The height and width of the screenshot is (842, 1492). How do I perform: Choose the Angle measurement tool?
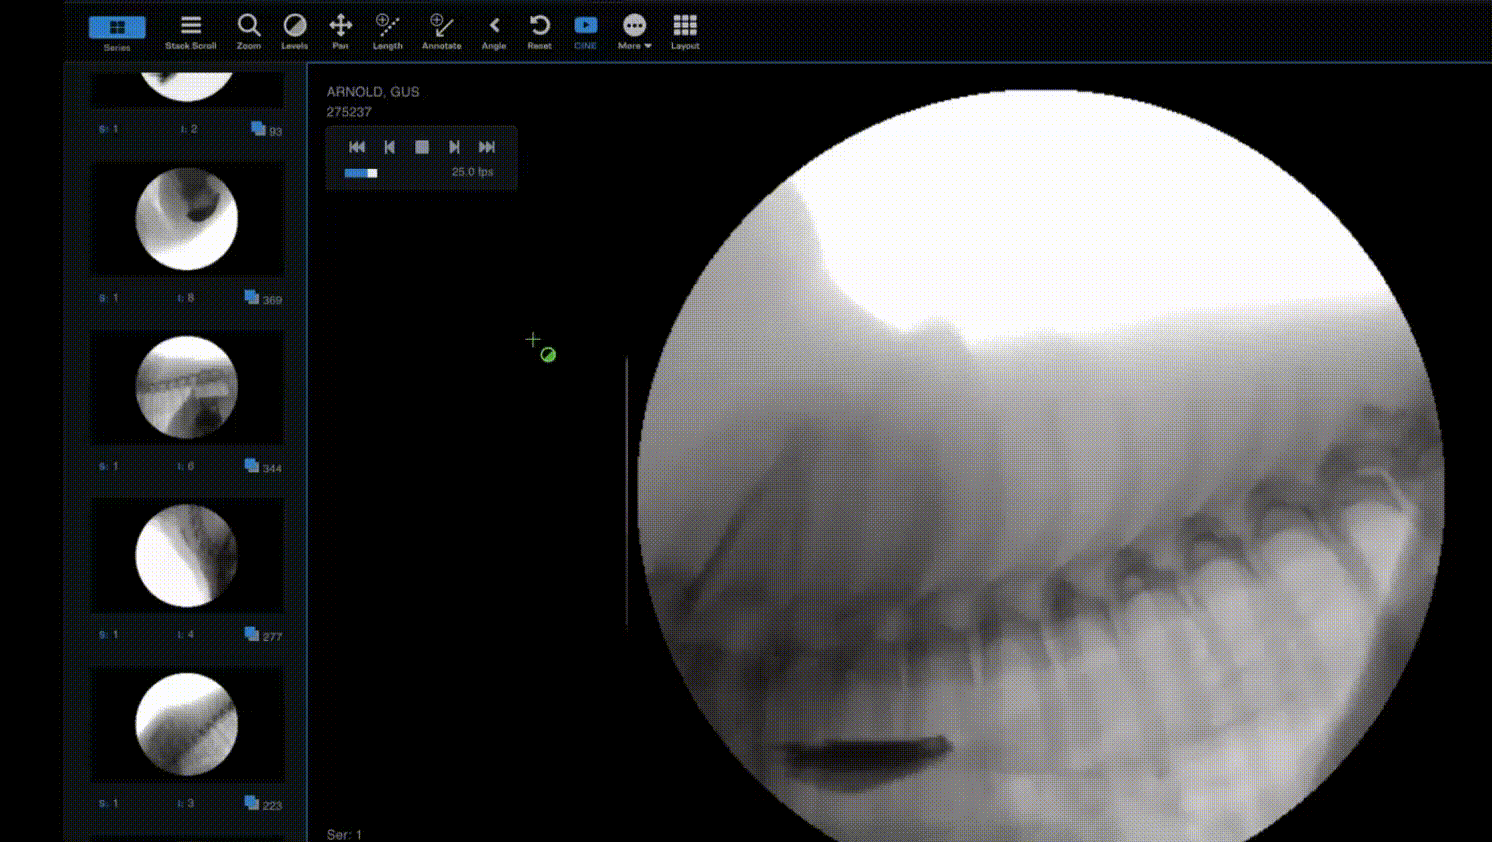point(494,32)
